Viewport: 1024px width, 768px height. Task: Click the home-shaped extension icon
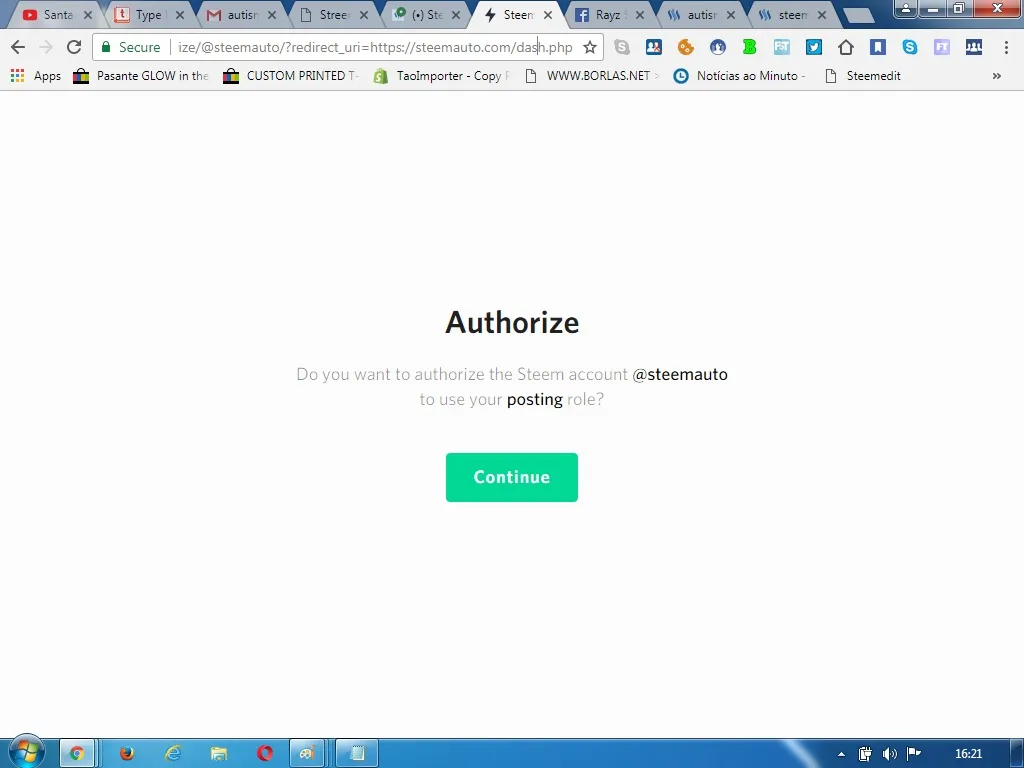(x=846, y=47)
